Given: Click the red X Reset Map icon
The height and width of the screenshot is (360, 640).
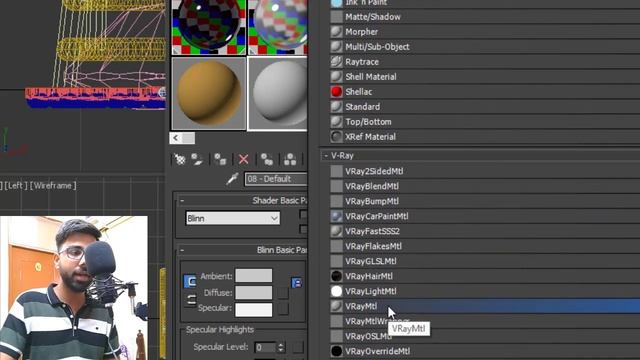Looking at the screenshot, I should (x=244, y=159).
